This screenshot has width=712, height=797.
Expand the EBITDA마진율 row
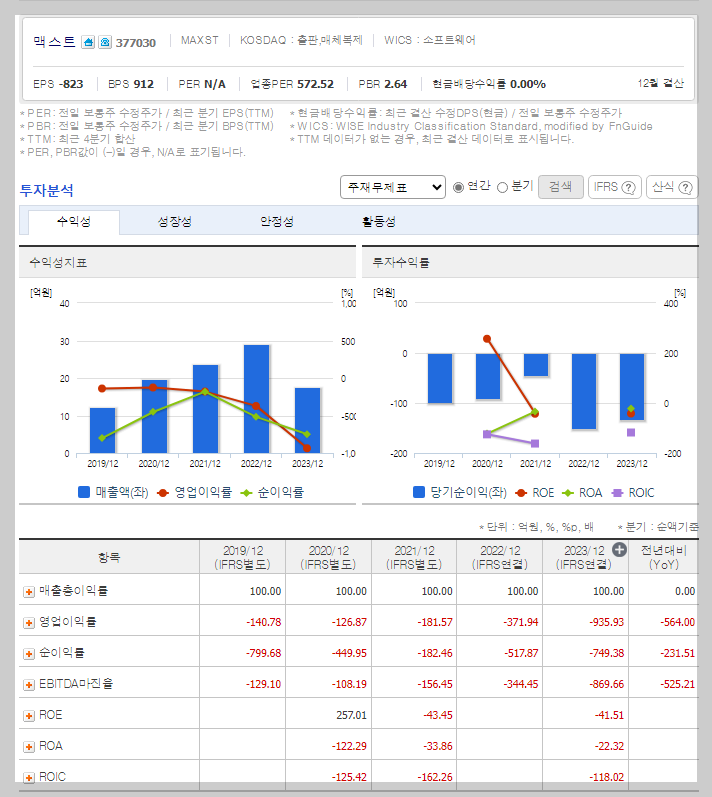[x=29, y=685]
